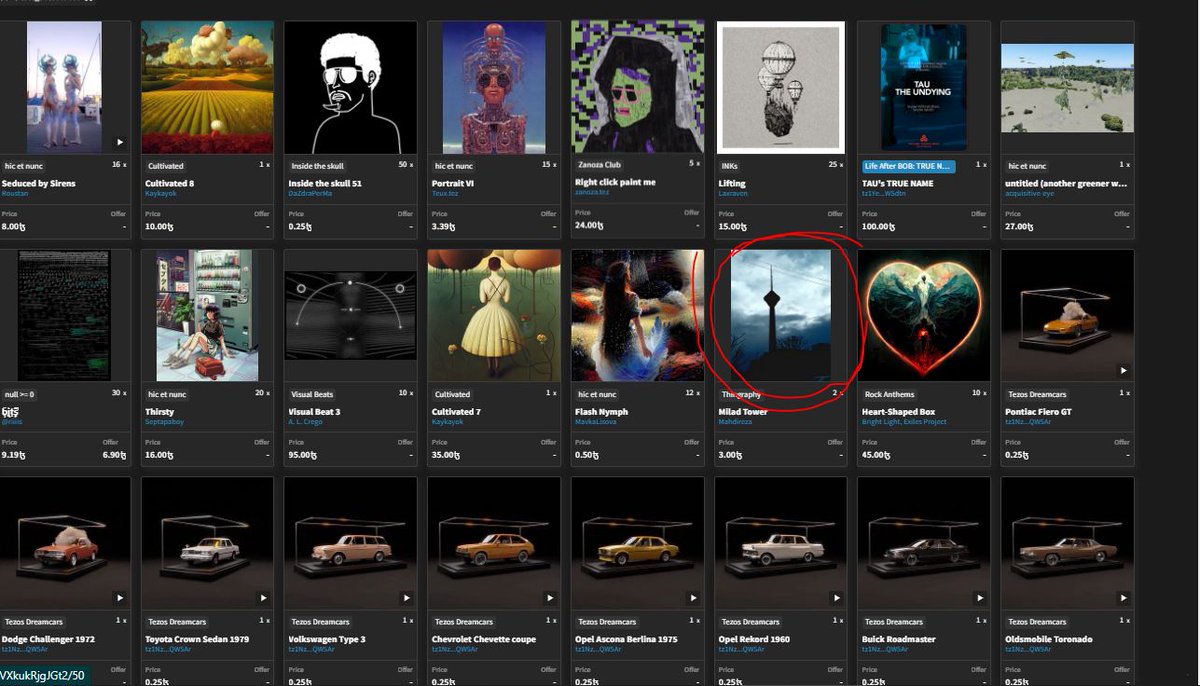Open the Right click paint me image

pos(637,87)
